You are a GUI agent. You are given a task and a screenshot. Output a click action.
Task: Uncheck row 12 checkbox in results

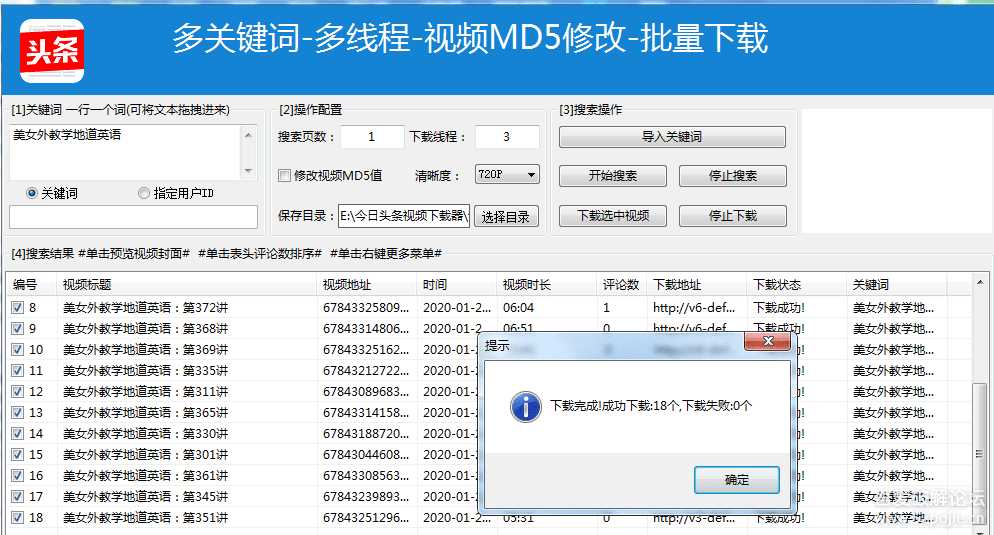pyautogui.click(x=17, y=392)
